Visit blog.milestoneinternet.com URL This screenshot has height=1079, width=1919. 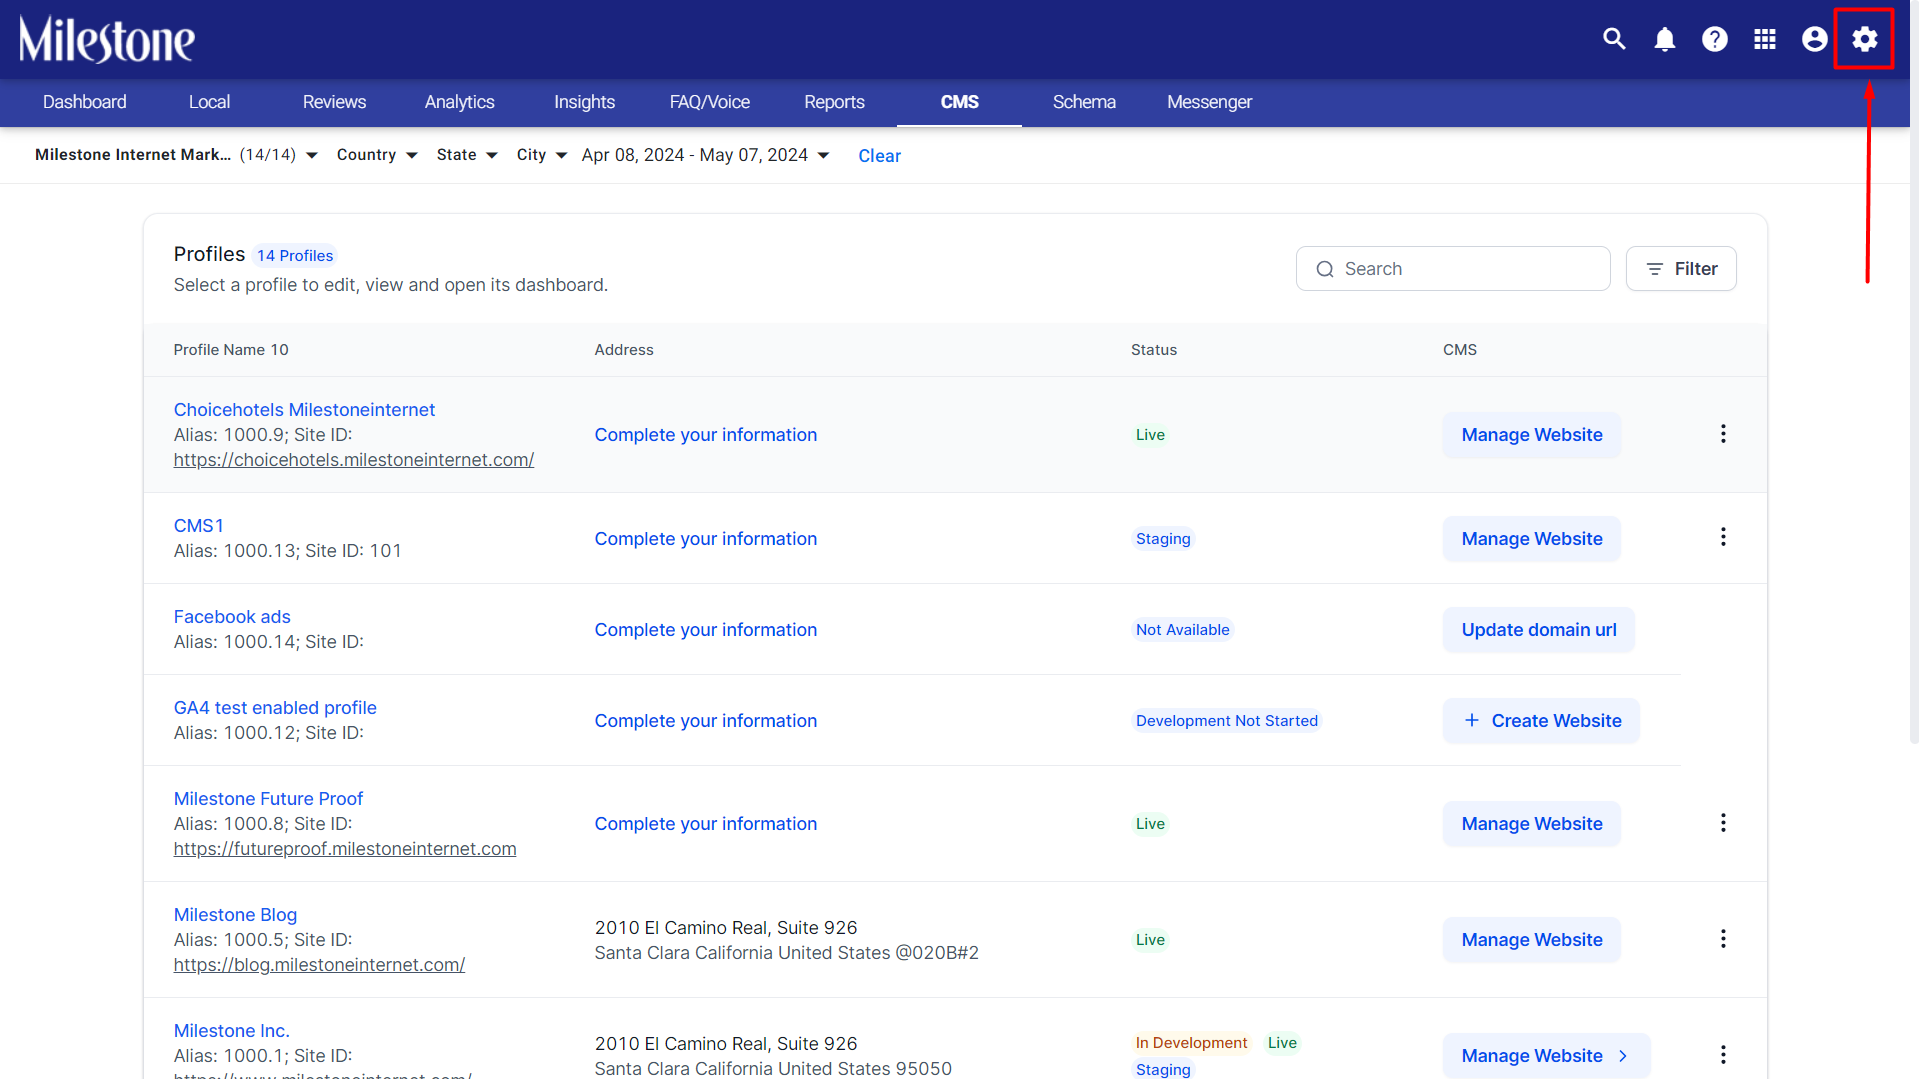[x=319, y=965]
